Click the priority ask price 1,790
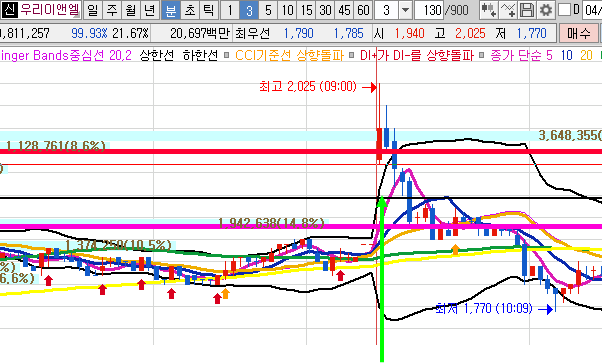Viewport: 602px width, 363px height. [x=298, y=33]
